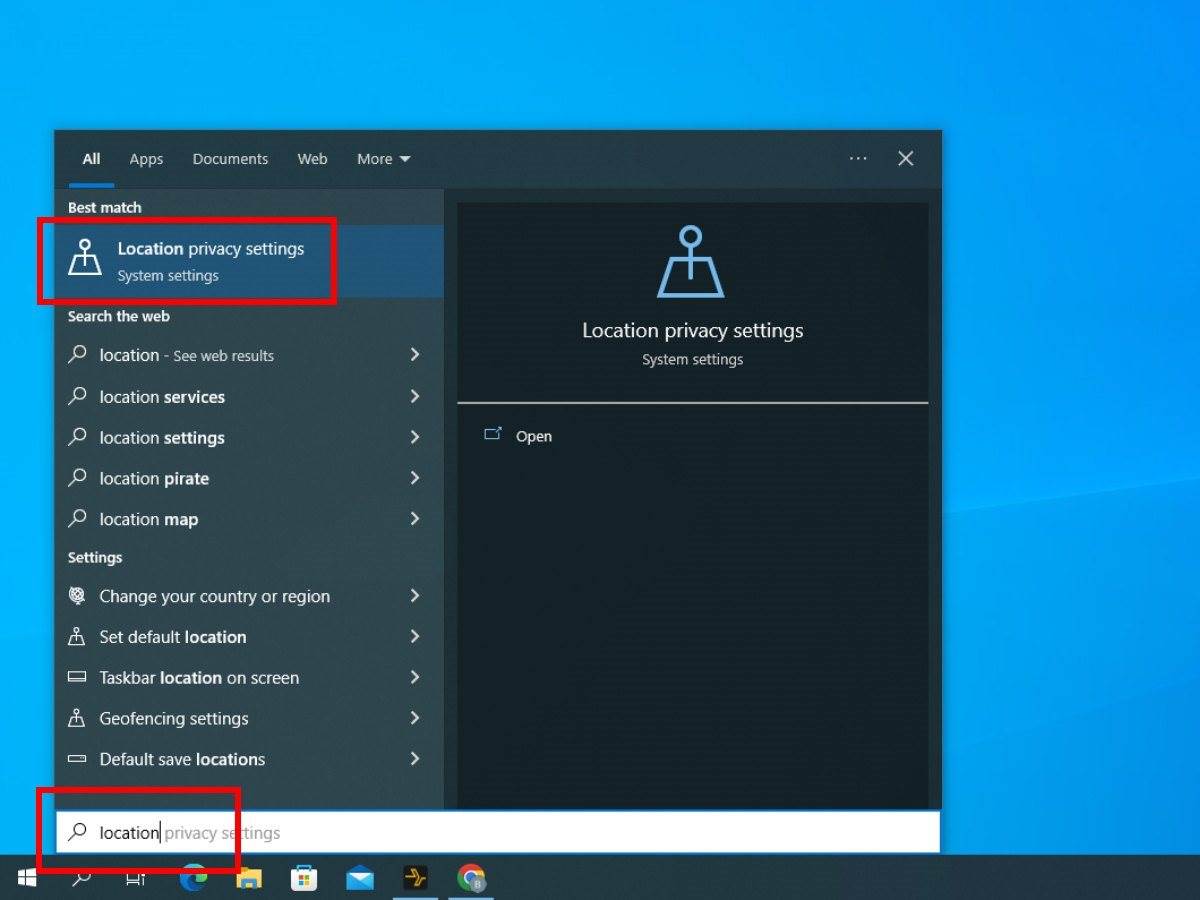Choose 'Taskbar location on screen' result
The height and width of the screenshot is (900, 1200).
tap(199, 678)
